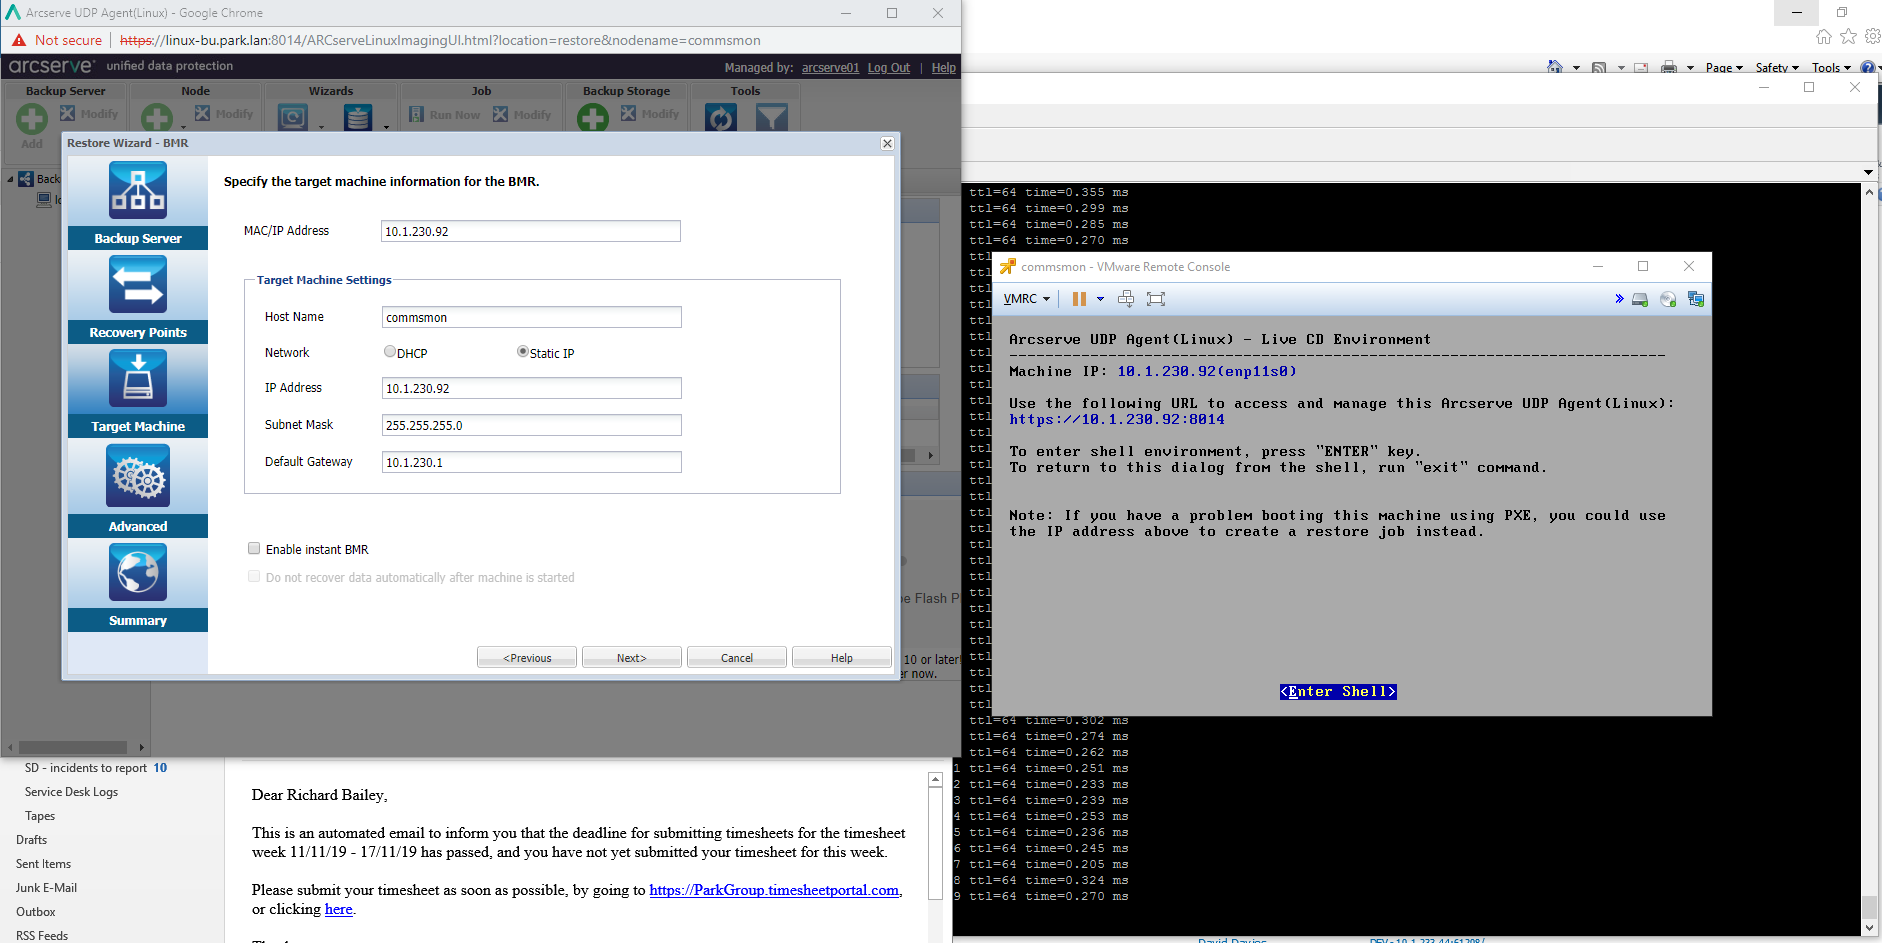Click the email body vertical scrollbar
Image resolution: width=1882 pixels, height=943 pixels.
tap(935, 844)
